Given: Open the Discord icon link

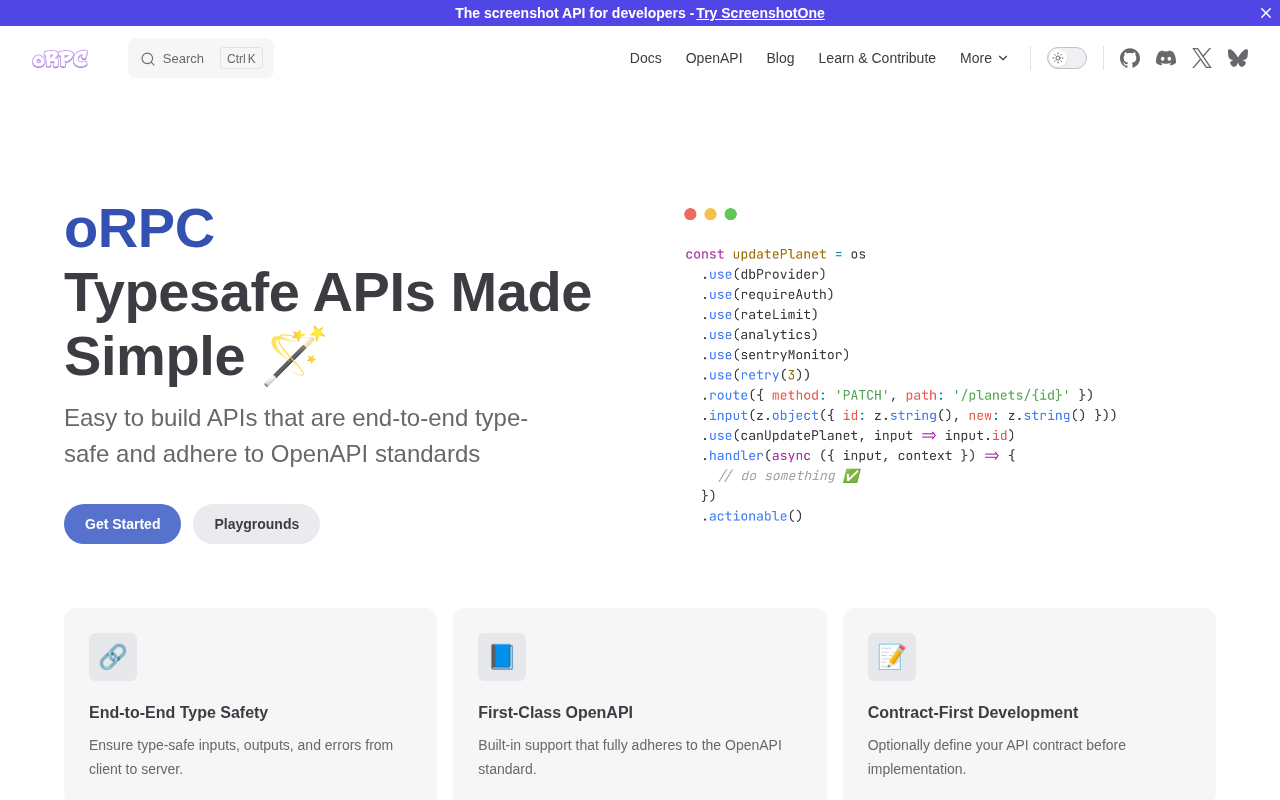Looking at the screenshot, I should click(x=1166, y=58).
